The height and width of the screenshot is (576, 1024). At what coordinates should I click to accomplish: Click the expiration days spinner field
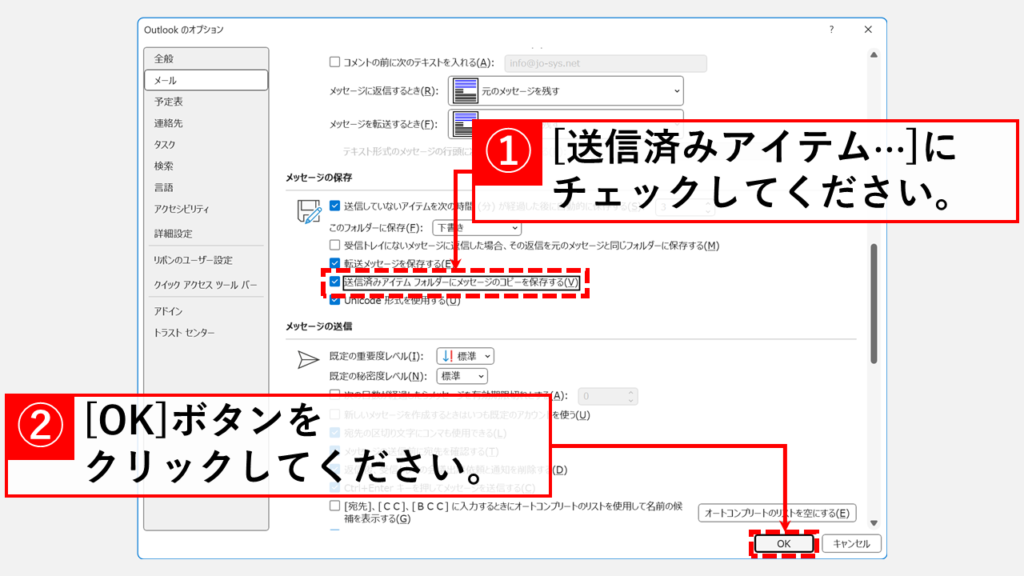tap(607, 396)
